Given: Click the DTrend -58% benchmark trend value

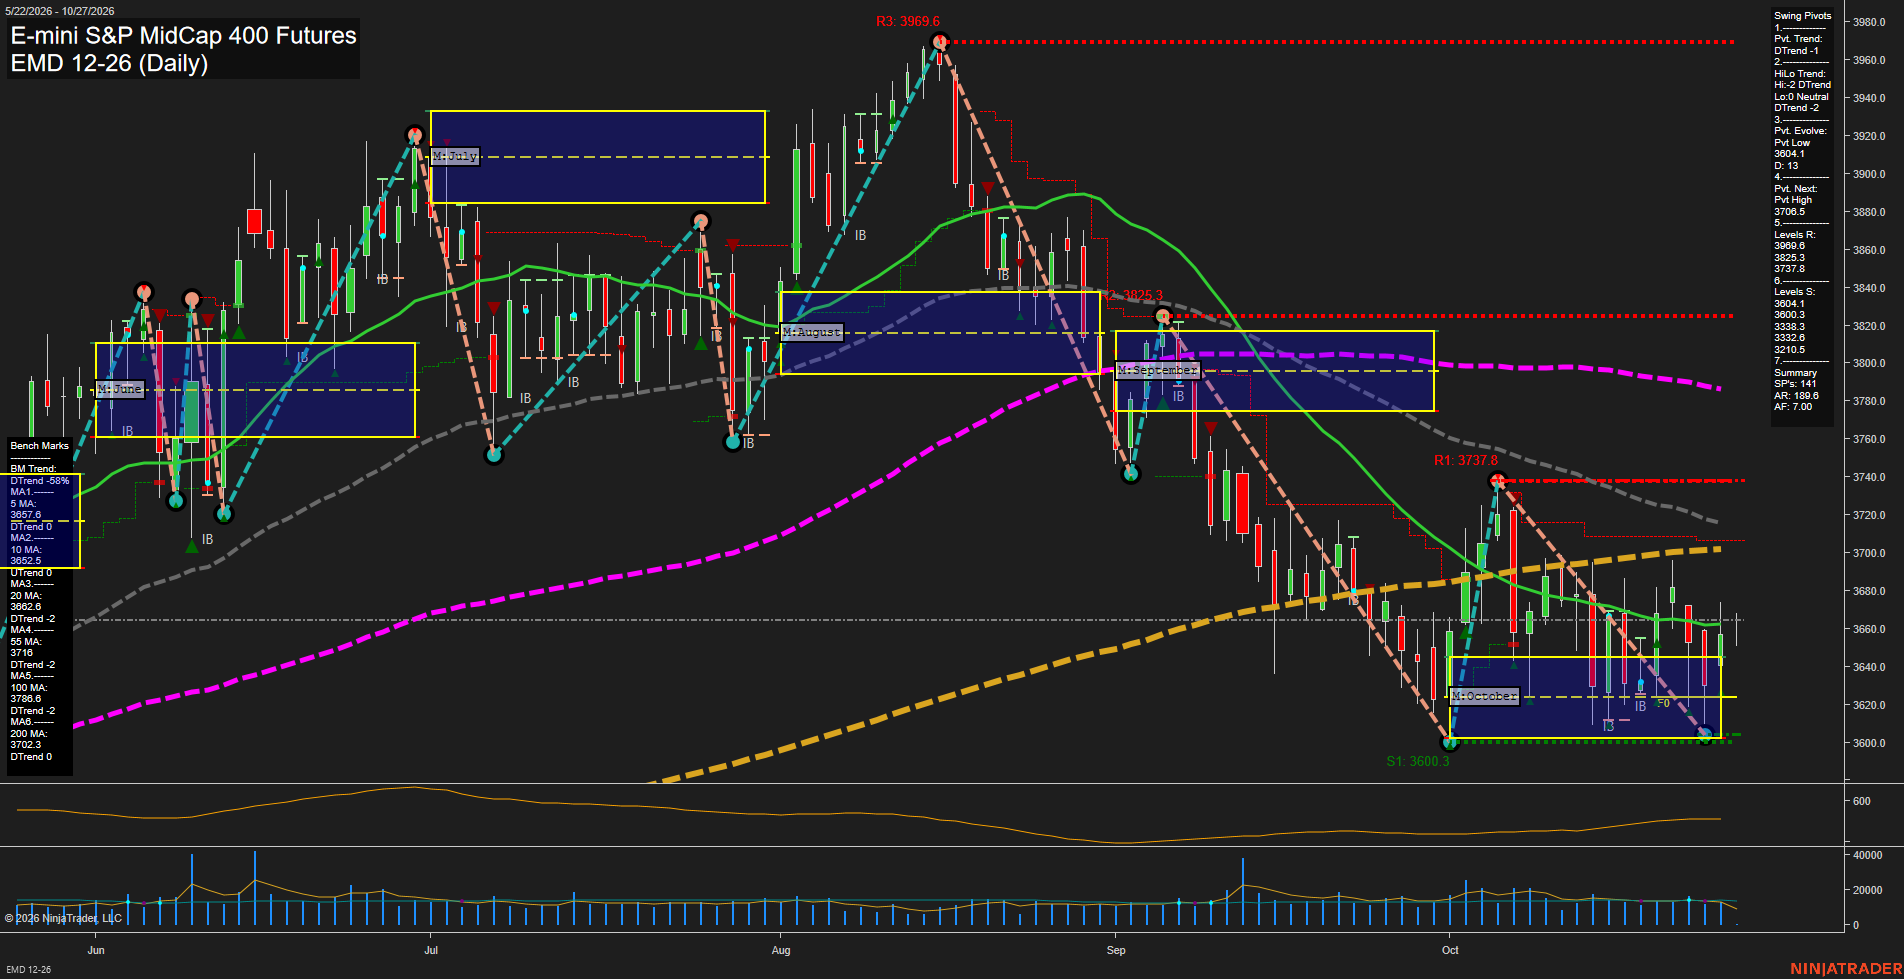Looking at the screenshot, I should tap(40, 481).
